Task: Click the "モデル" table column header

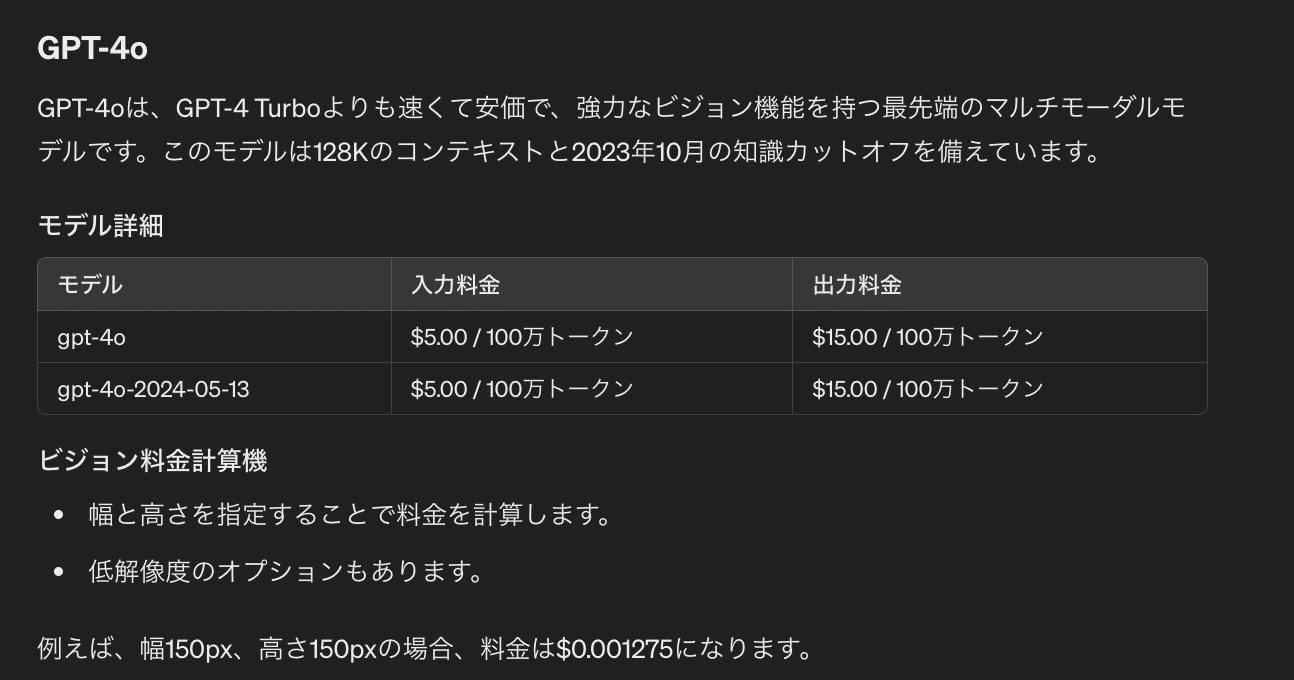Action: pyautogui.click(x=90, y=285)
